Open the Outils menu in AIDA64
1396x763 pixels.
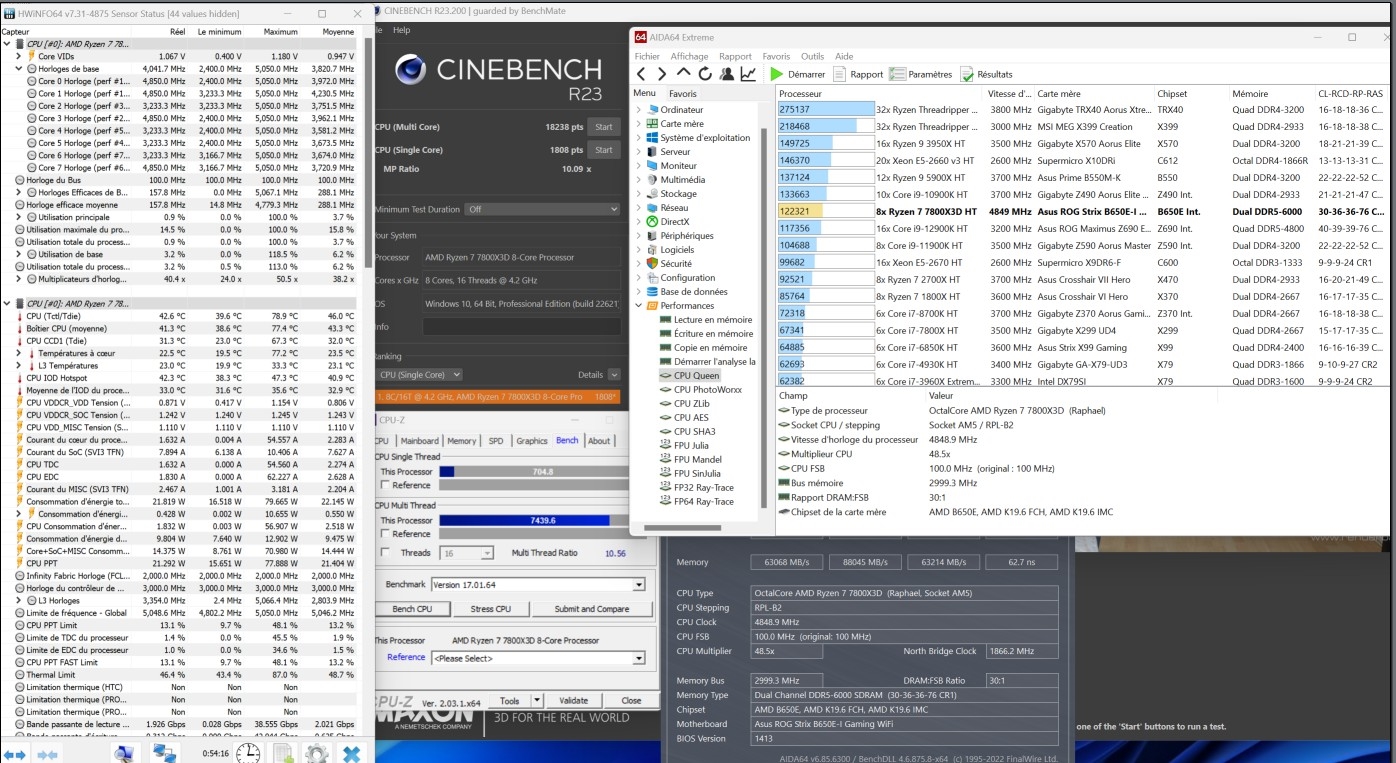tap(812, 57)
